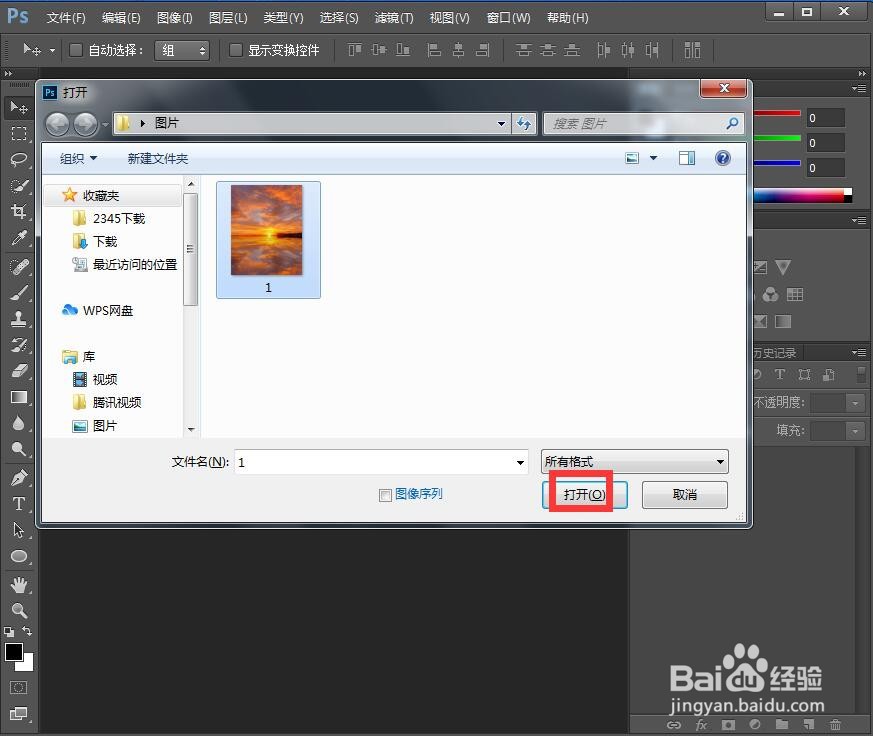The width and height of the screenshot is (873, 736).
Task: Select the Brush tool
Action: click(x=18, y=292)
